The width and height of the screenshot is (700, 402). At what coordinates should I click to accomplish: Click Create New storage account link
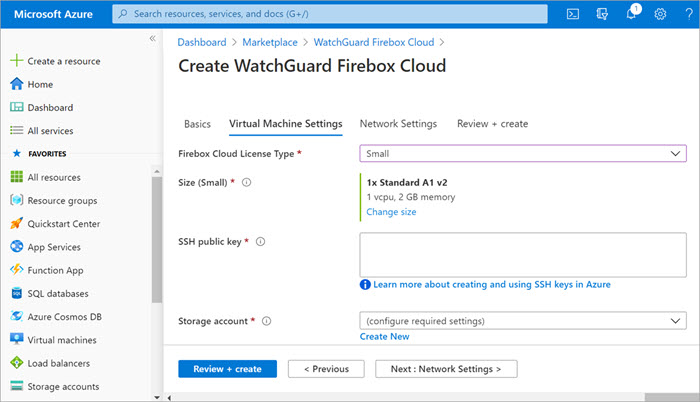pyautogui.click(x=384, y=336)
